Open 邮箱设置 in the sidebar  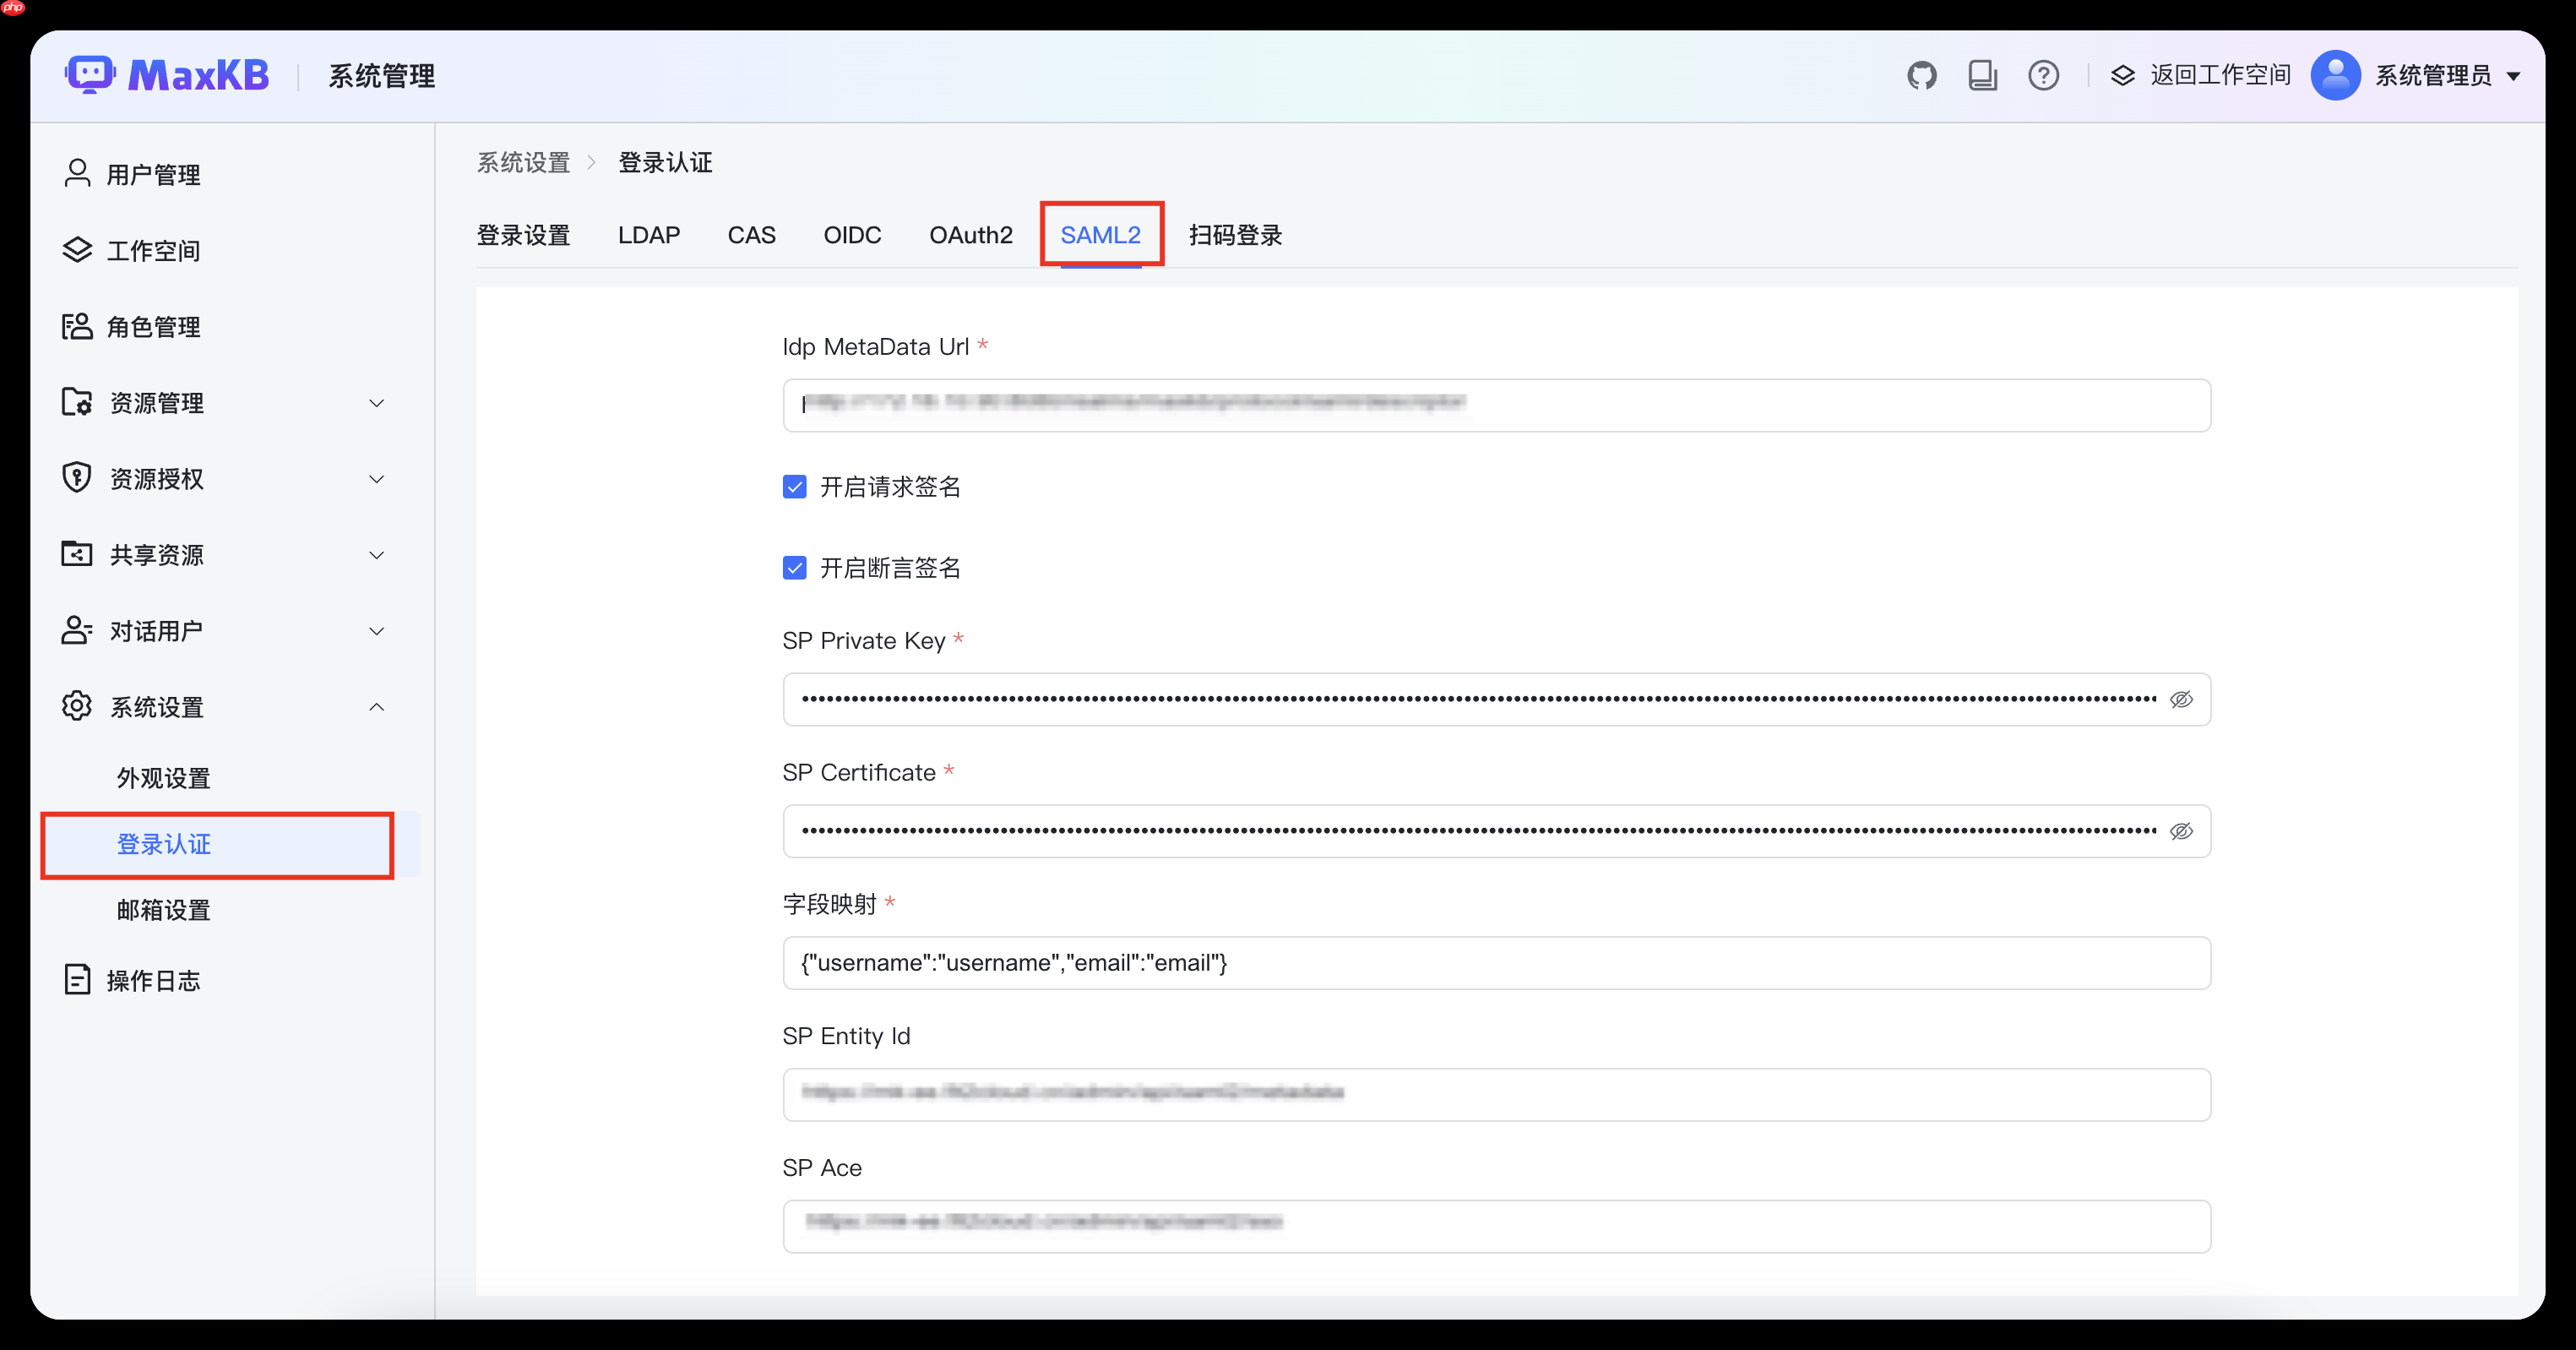[164, 910]
